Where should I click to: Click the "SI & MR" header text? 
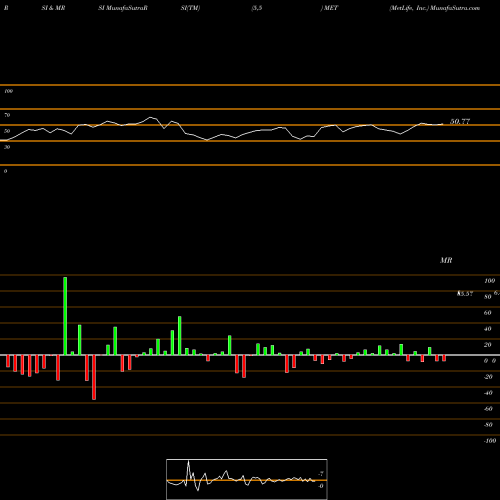click(53, 8)
